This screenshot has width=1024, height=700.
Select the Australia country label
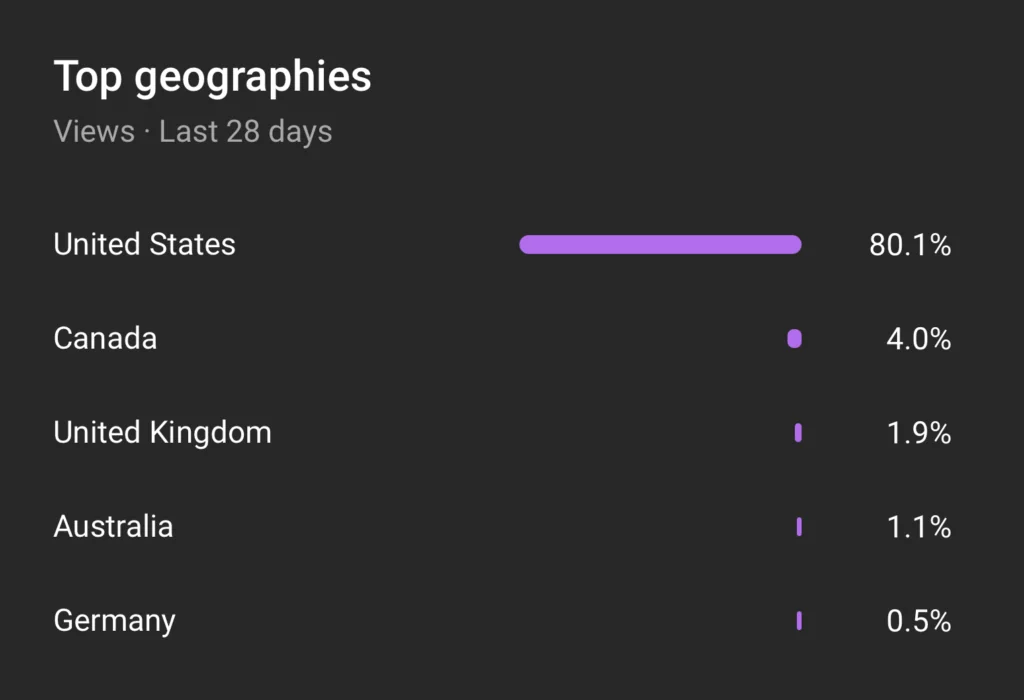pos(113,527)
